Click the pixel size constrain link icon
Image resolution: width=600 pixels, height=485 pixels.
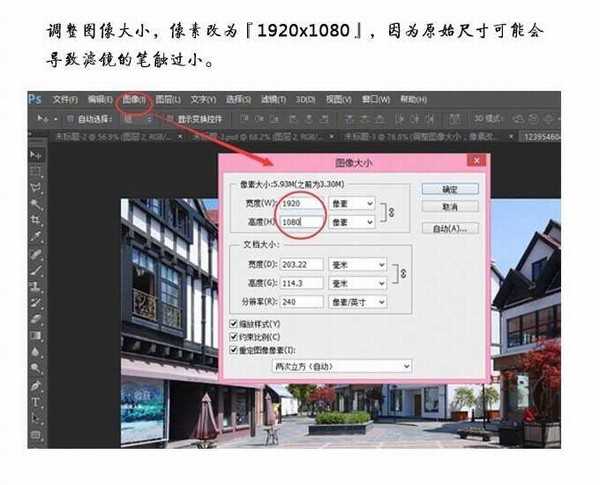point(389,212)
